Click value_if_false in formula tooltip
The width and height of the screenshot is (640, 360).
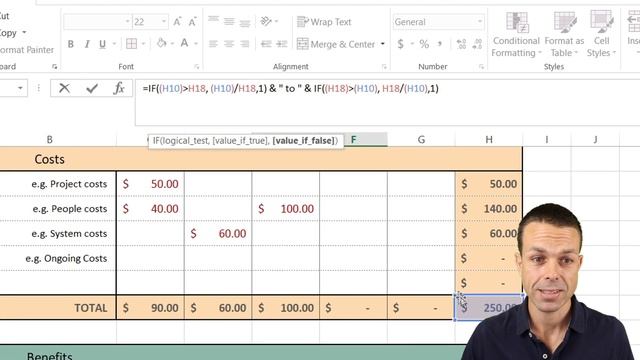(303, 141)
